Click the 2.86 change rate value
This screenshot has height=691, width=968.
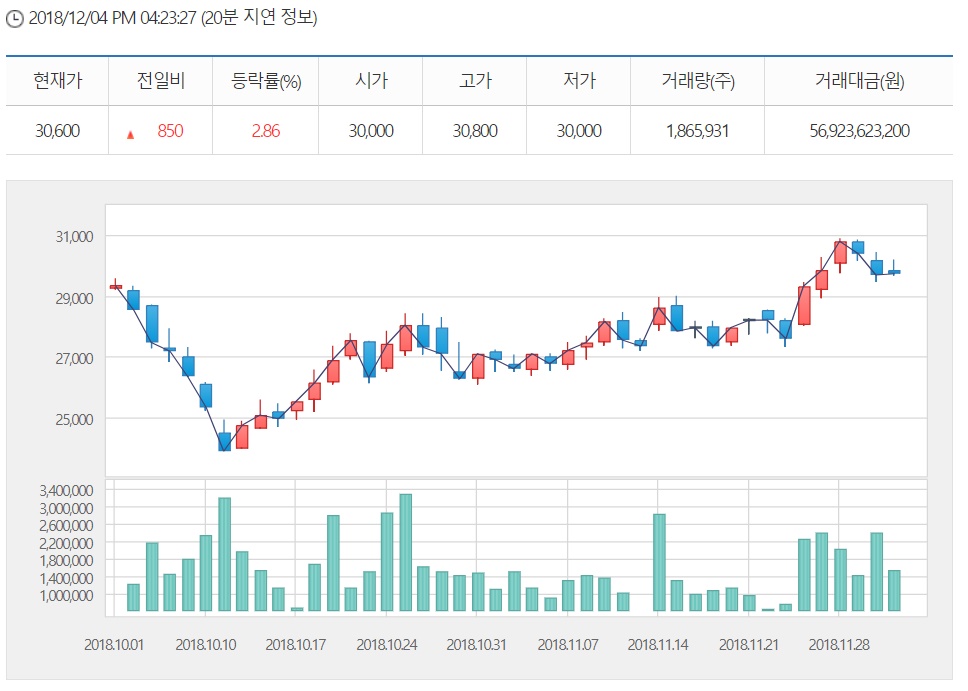click(266, 131)
